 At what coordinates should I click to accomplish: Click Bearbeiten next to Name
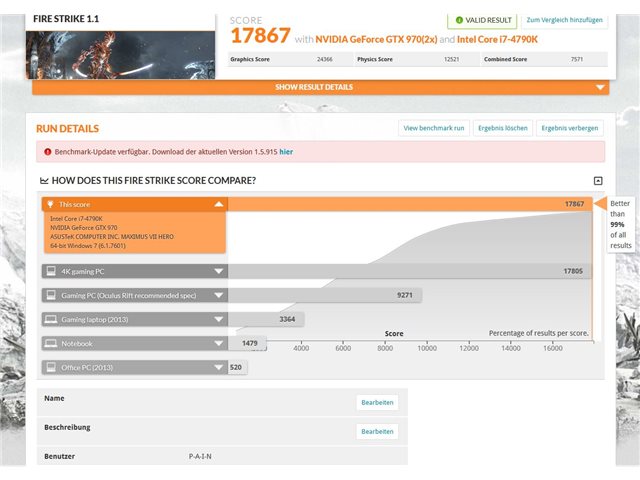pyautogui.click(x=377, y=402)
